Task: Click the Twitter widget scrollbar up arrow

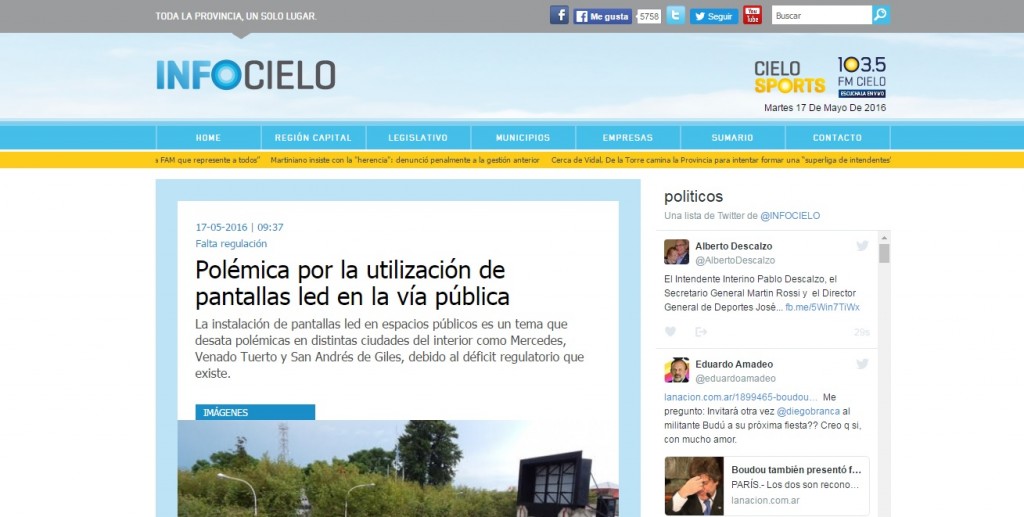Action: (x=884, y=238)
